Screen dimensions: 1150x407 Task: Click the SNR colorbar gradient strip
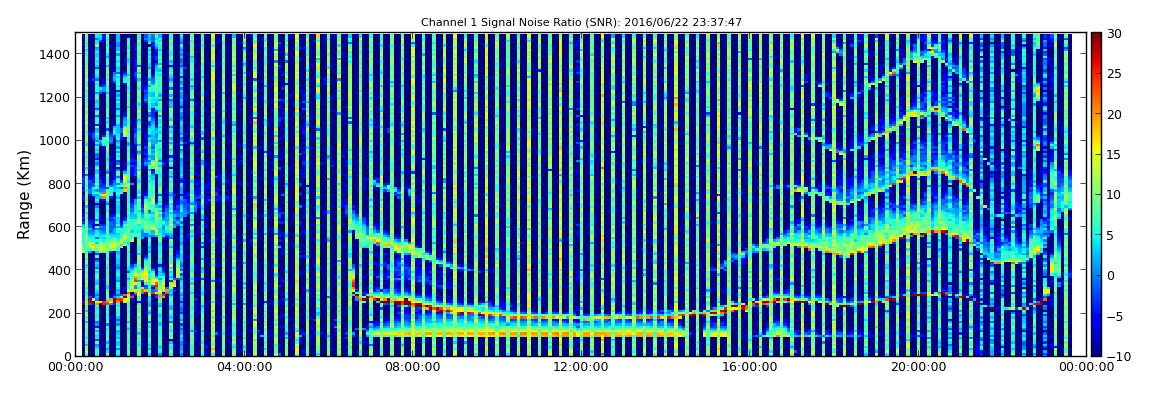tap(1096, 194)
